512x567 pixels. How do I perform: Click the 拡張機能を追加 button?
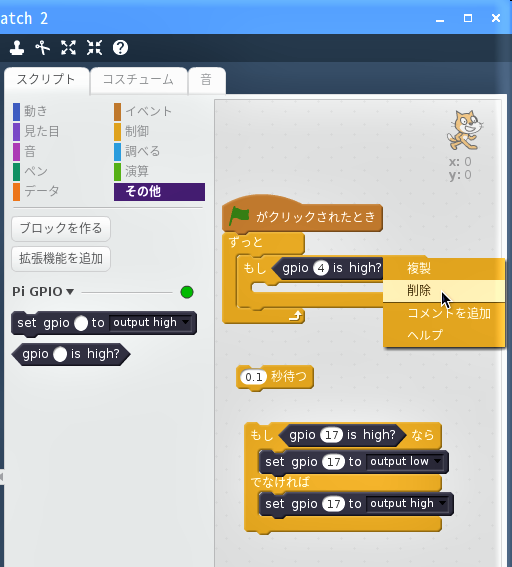tap(61, 259)
